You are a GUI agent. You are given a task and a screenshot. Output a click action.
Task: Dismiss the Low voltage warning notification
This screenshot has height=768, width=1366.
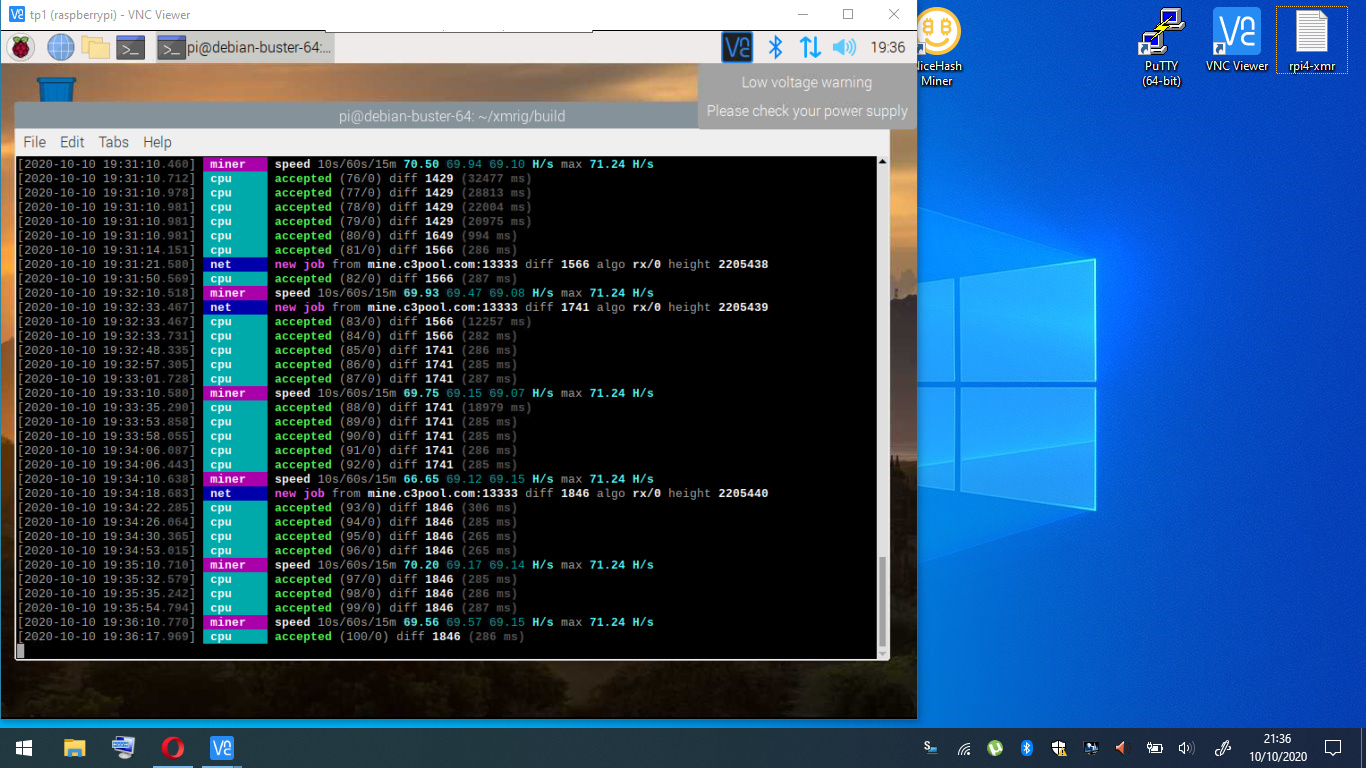tap(807, 96)
